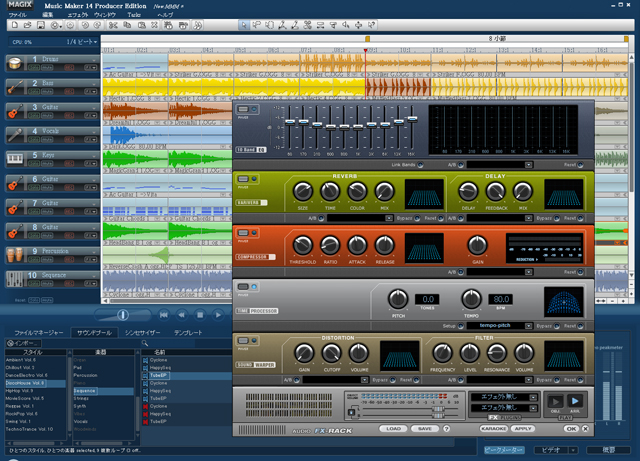Open the ウィンドウ menu
This screenshot has height=461, width=640.
[105, 15]
